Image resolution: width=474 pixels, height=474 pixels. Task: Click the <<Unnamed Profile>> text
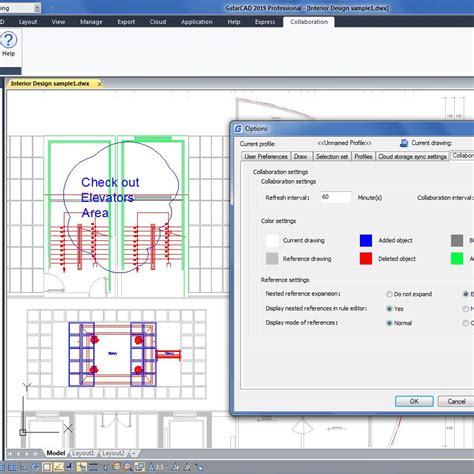(x=344, y=143)
